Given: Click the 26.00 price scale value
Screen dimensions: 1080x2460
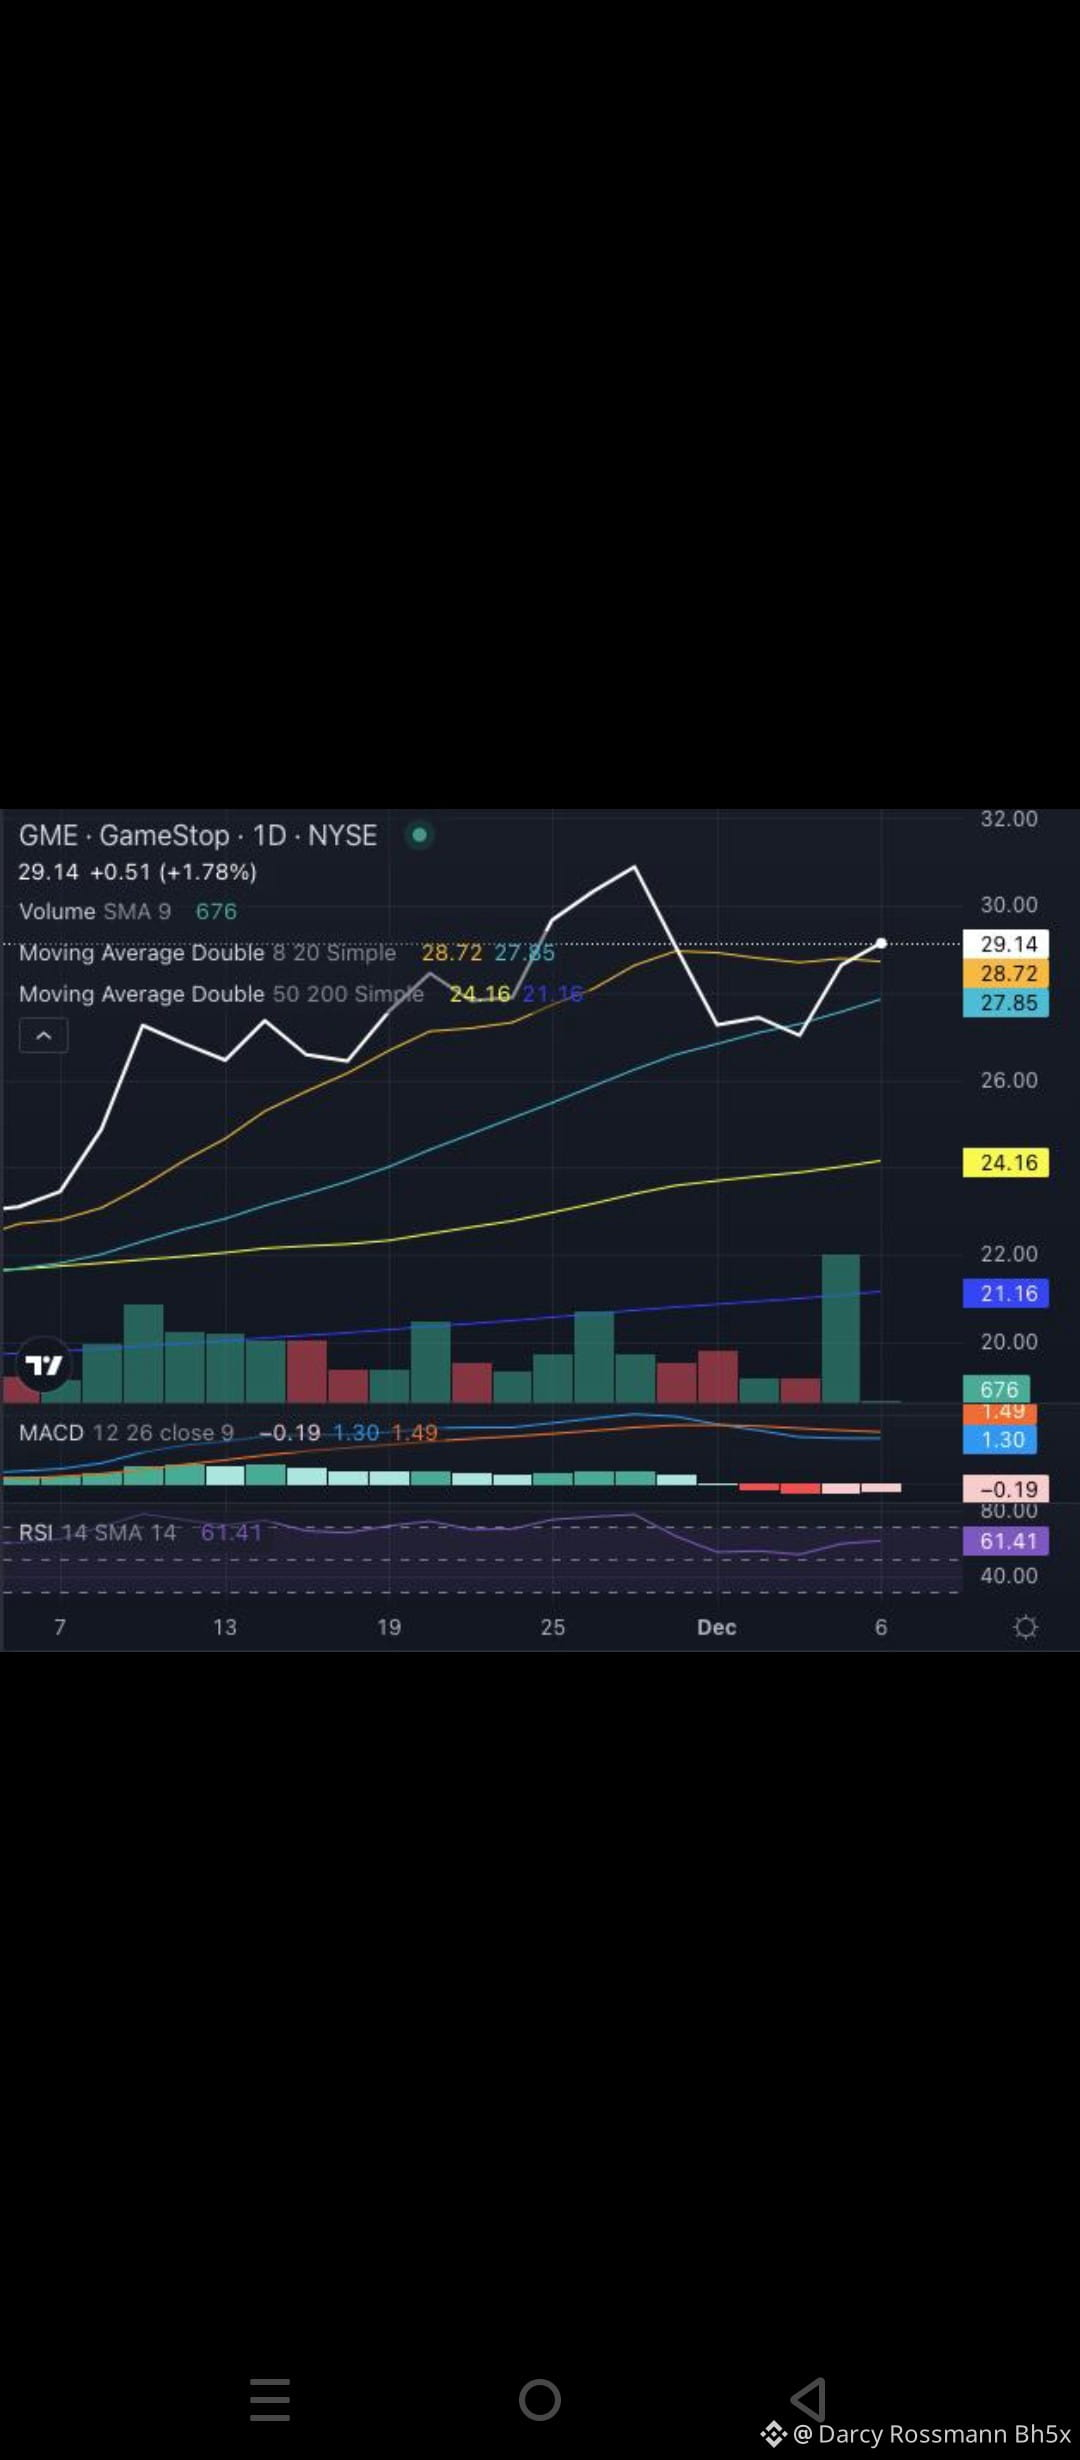Looking at the screenshot, I should tap(1008, 1080).
